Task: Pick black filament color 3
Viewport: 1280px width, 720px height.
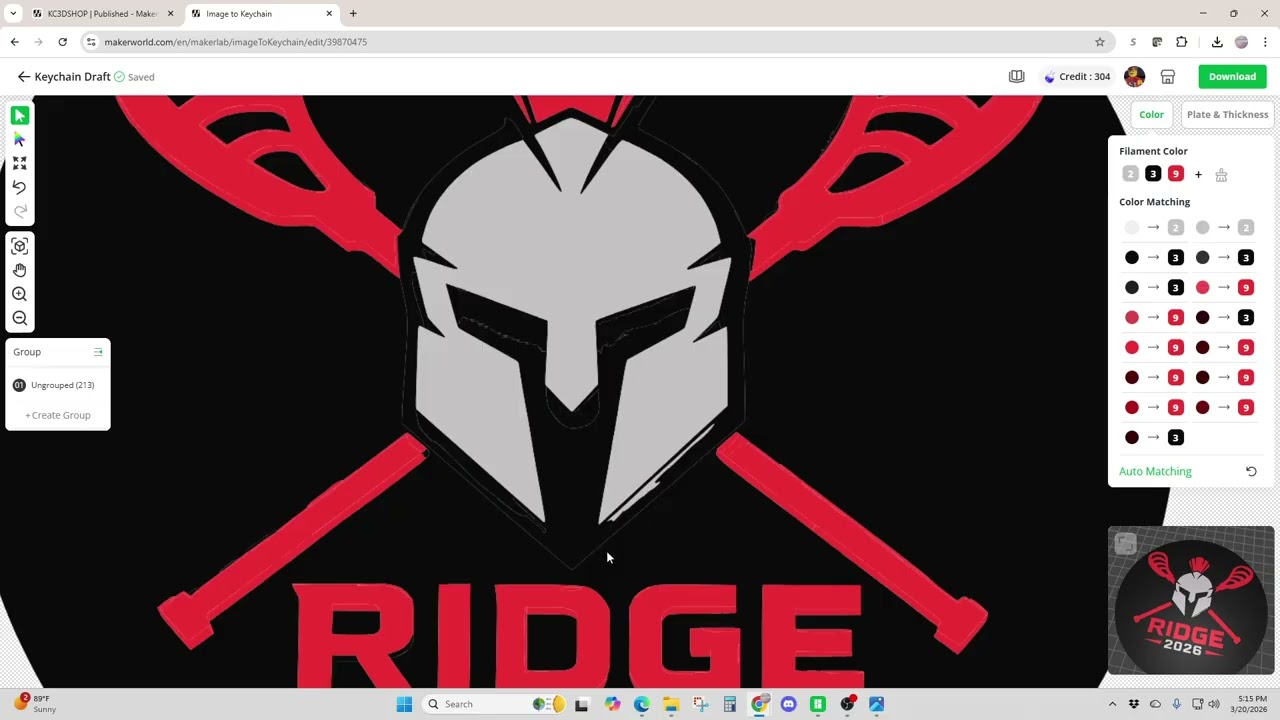Action: point(1153,175)
